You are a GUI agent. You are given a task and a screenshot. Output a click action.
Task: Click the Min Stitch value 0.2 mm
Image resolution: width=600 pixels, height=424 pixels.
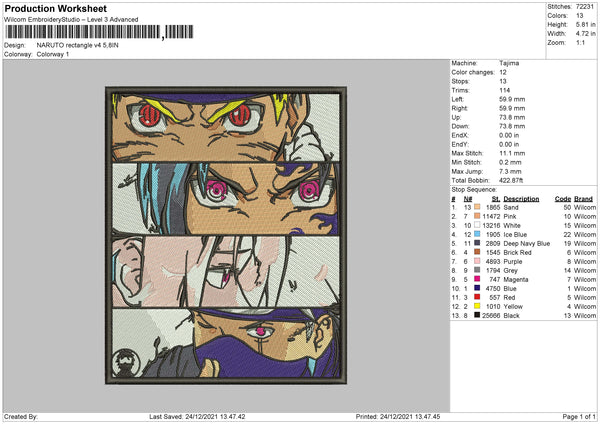(x=510, y=162)
